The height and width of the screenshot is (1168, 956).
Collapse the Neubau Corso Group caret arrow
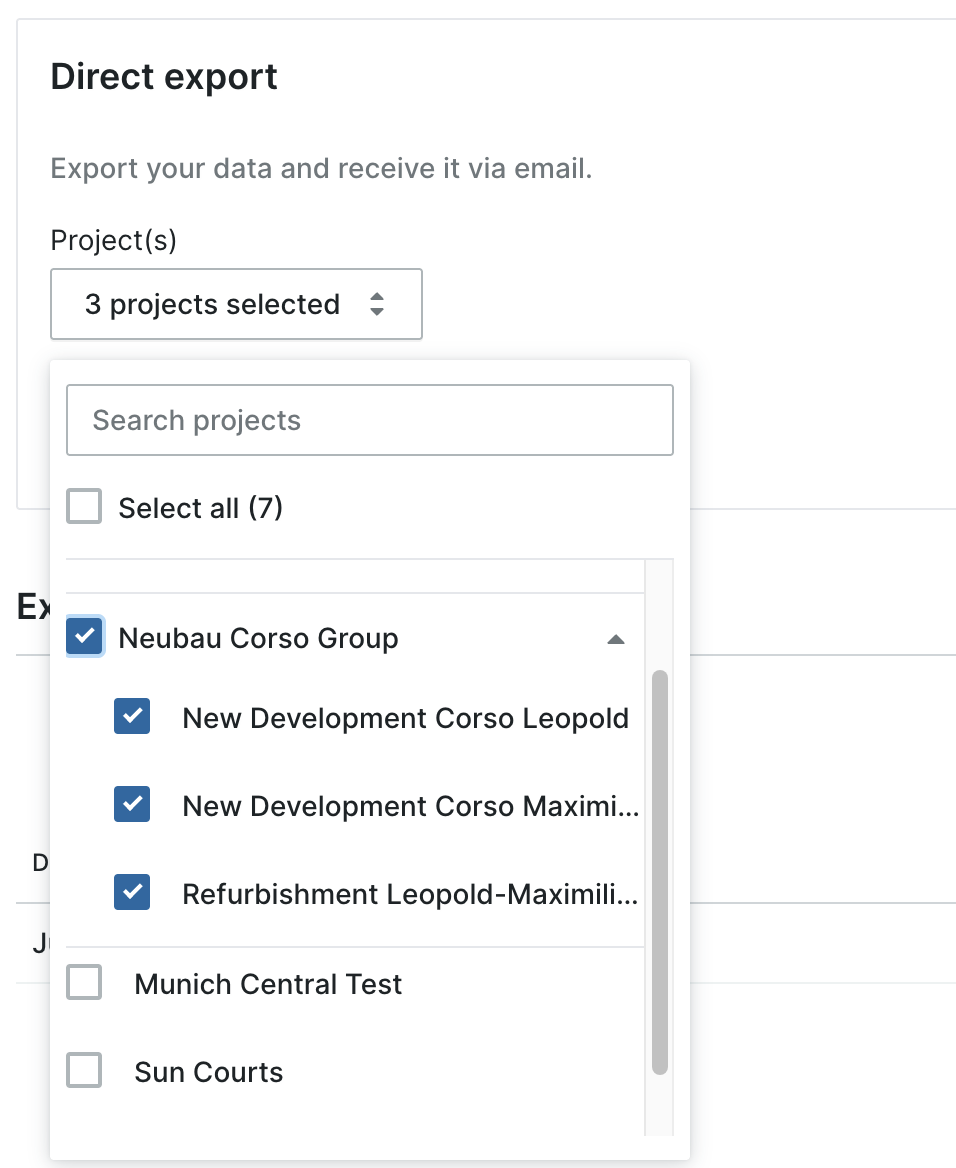pyautogui.click(x=616, y=639)
